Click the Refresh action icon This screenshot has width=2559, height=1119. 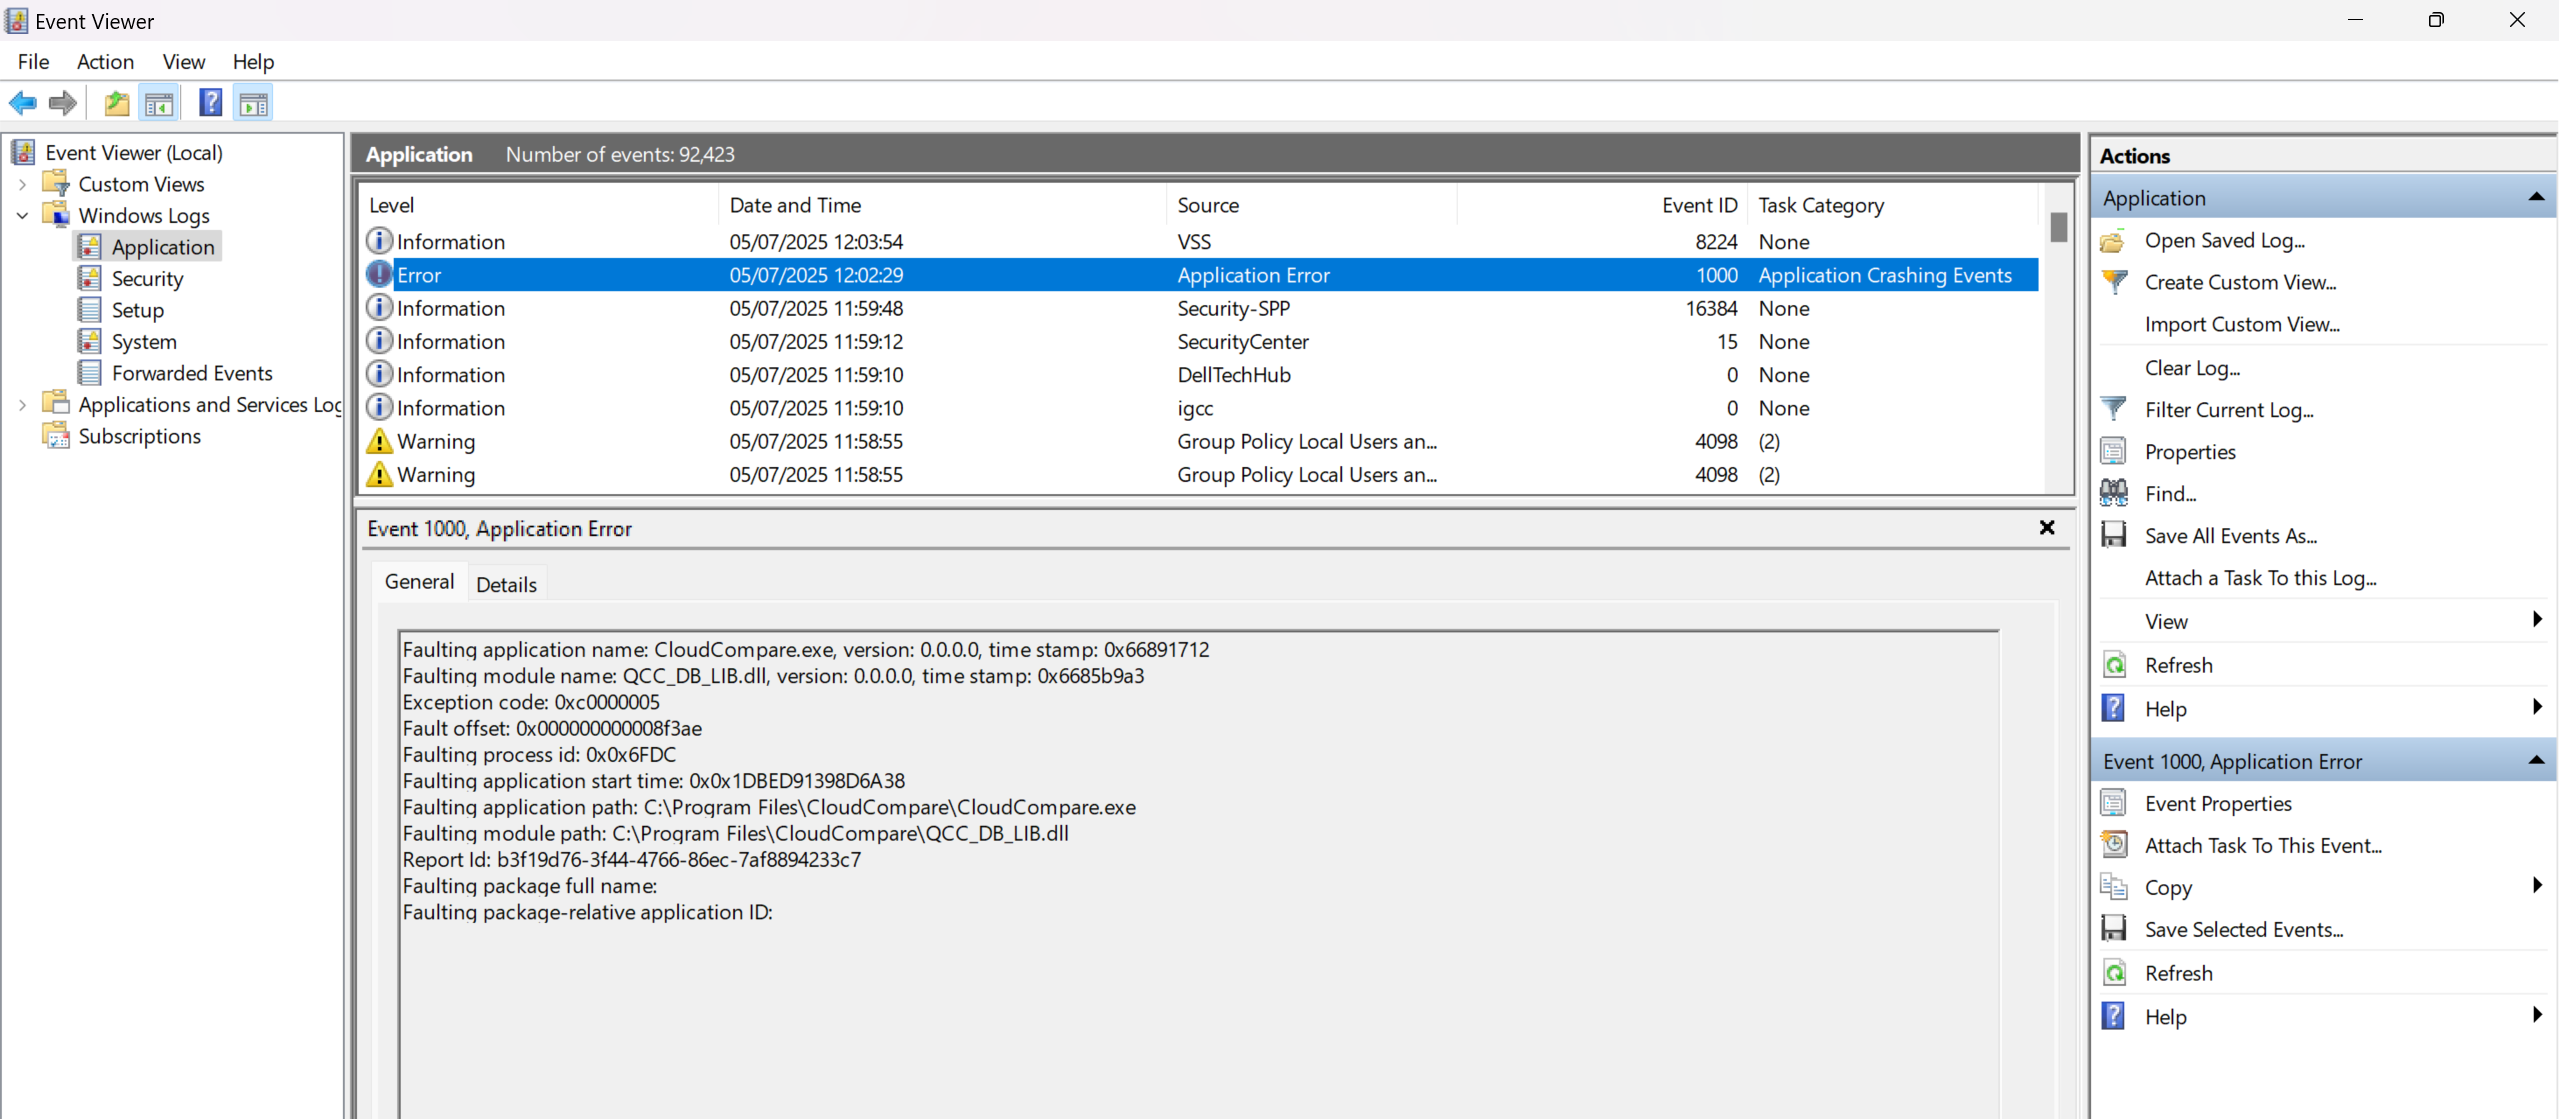[2114, 664]
